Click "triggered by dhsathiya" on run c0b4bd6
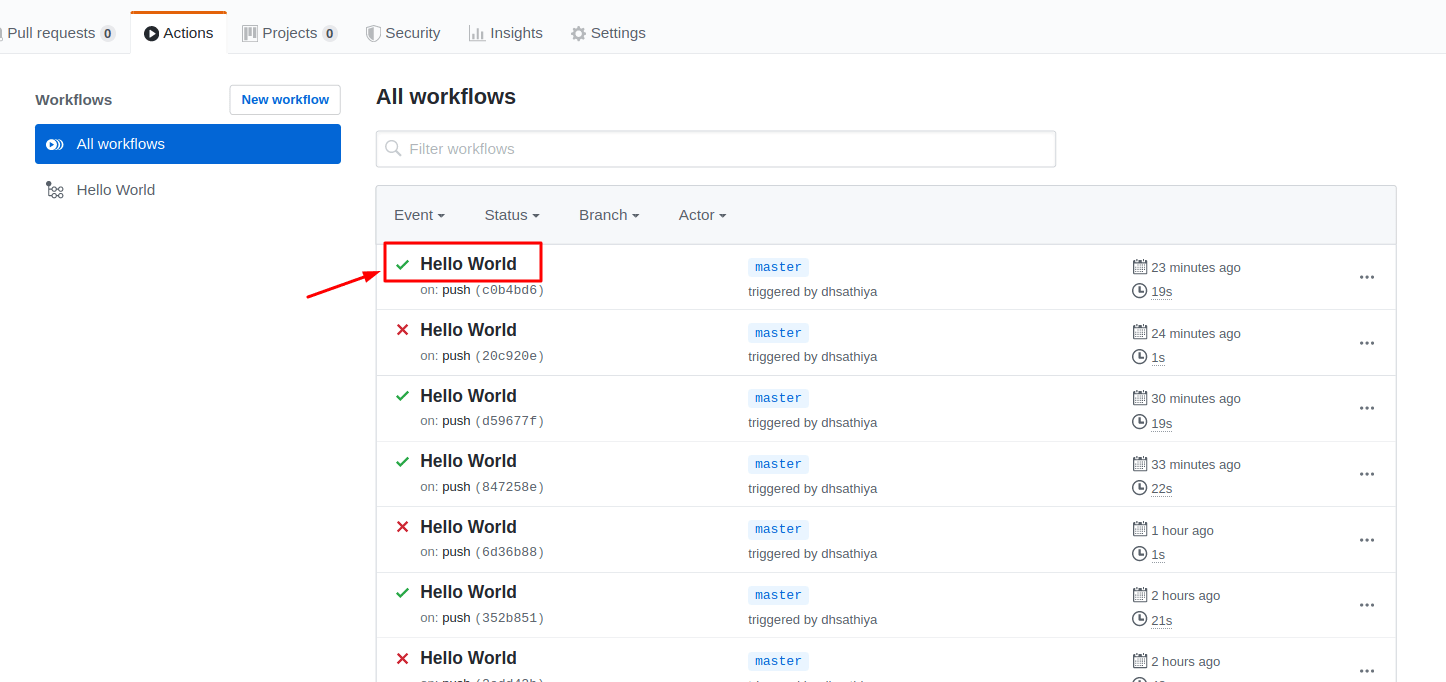1446x682 pixels. (x=813, y=292)
